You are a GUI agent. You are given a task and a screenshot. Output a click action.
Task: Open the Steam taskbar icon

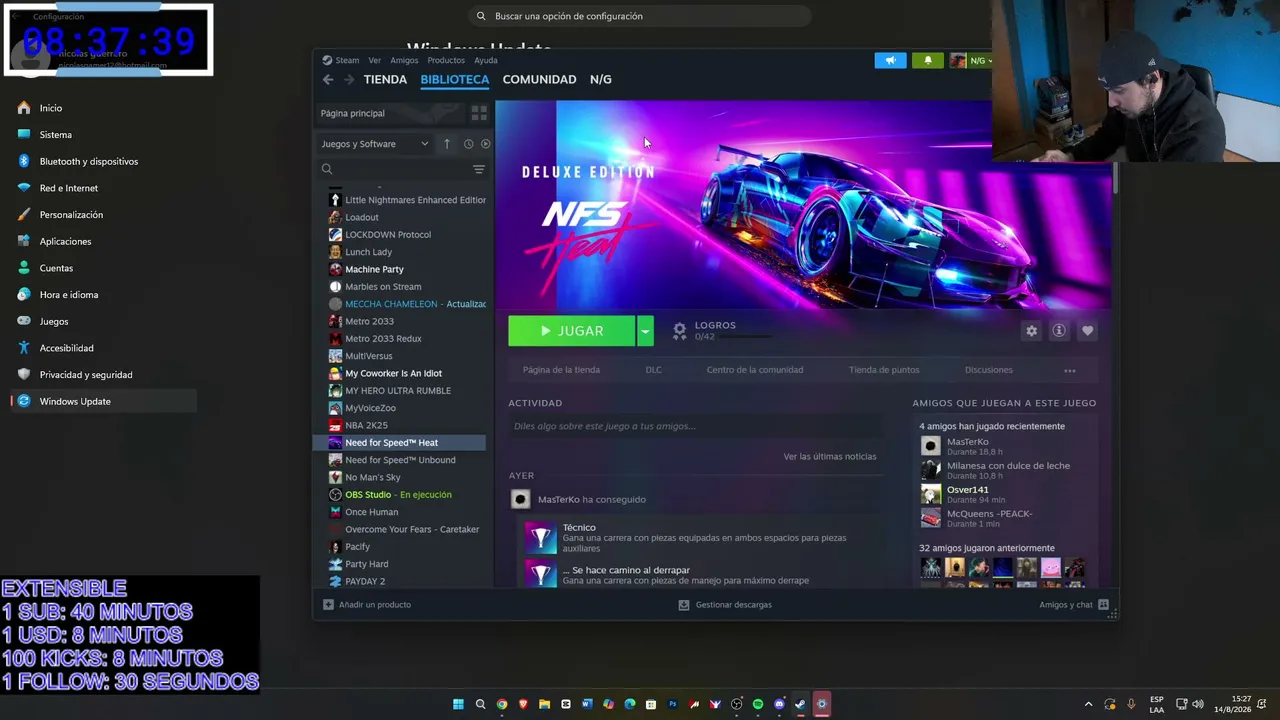pyautogui.click(x=800, y=704)
